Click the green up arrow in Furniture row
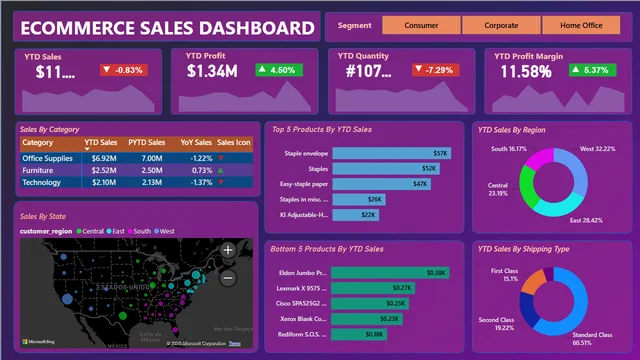The image size is (640, 360). [221, 170]
